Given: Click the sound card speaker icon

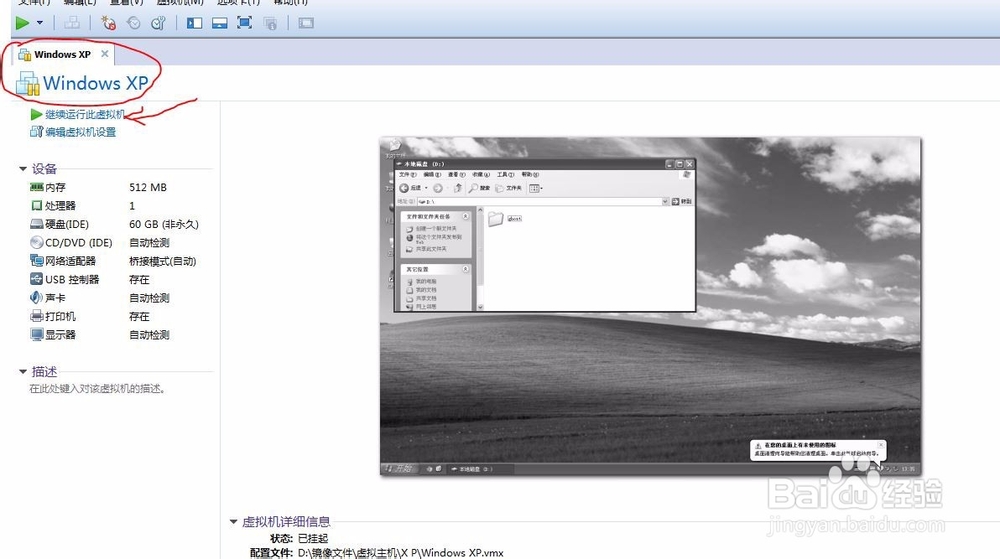Looking at the screenshot, I should (36, 298).
